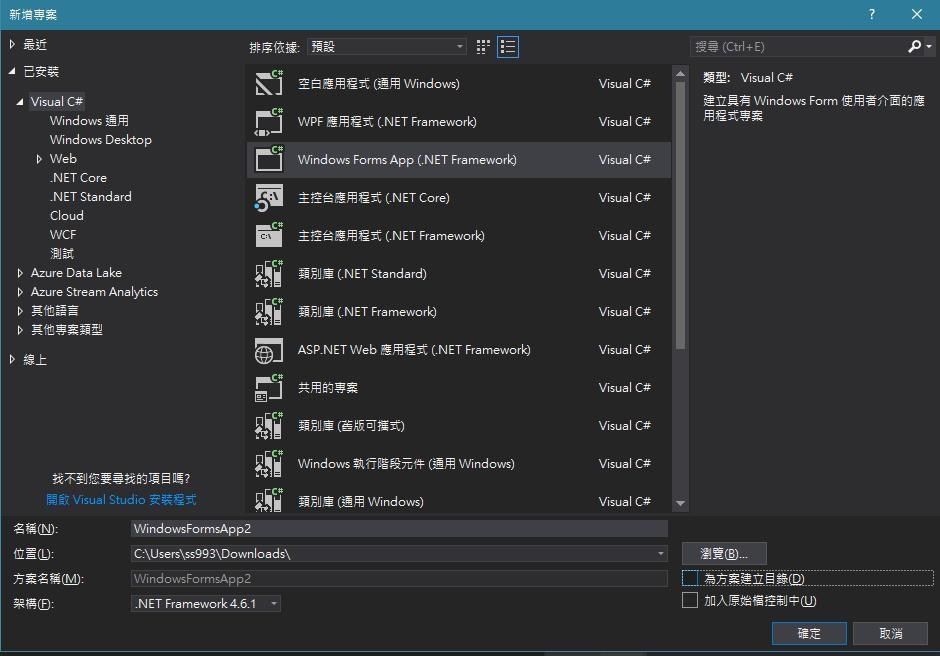Viewport: 940px width, 656px height.
Task: Click the blank UWP app template icon
Action: (269, 84)
